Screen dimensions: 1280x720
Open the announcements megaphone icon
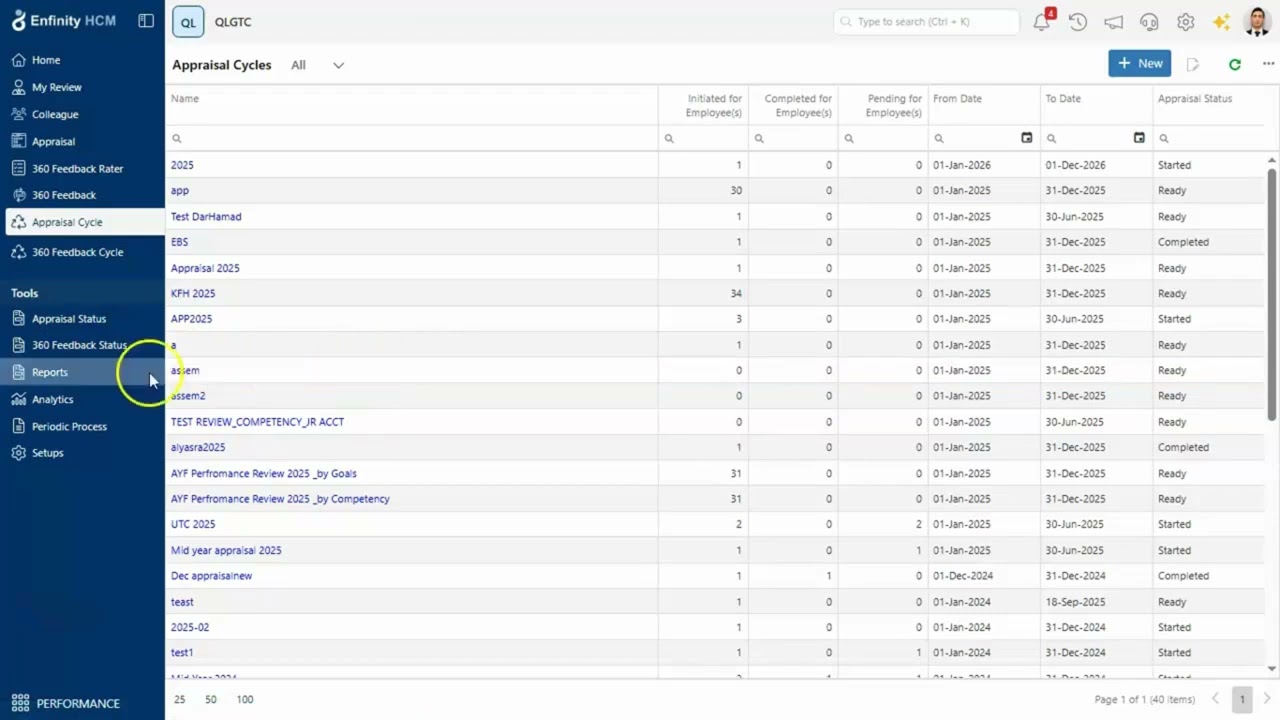1113,22
